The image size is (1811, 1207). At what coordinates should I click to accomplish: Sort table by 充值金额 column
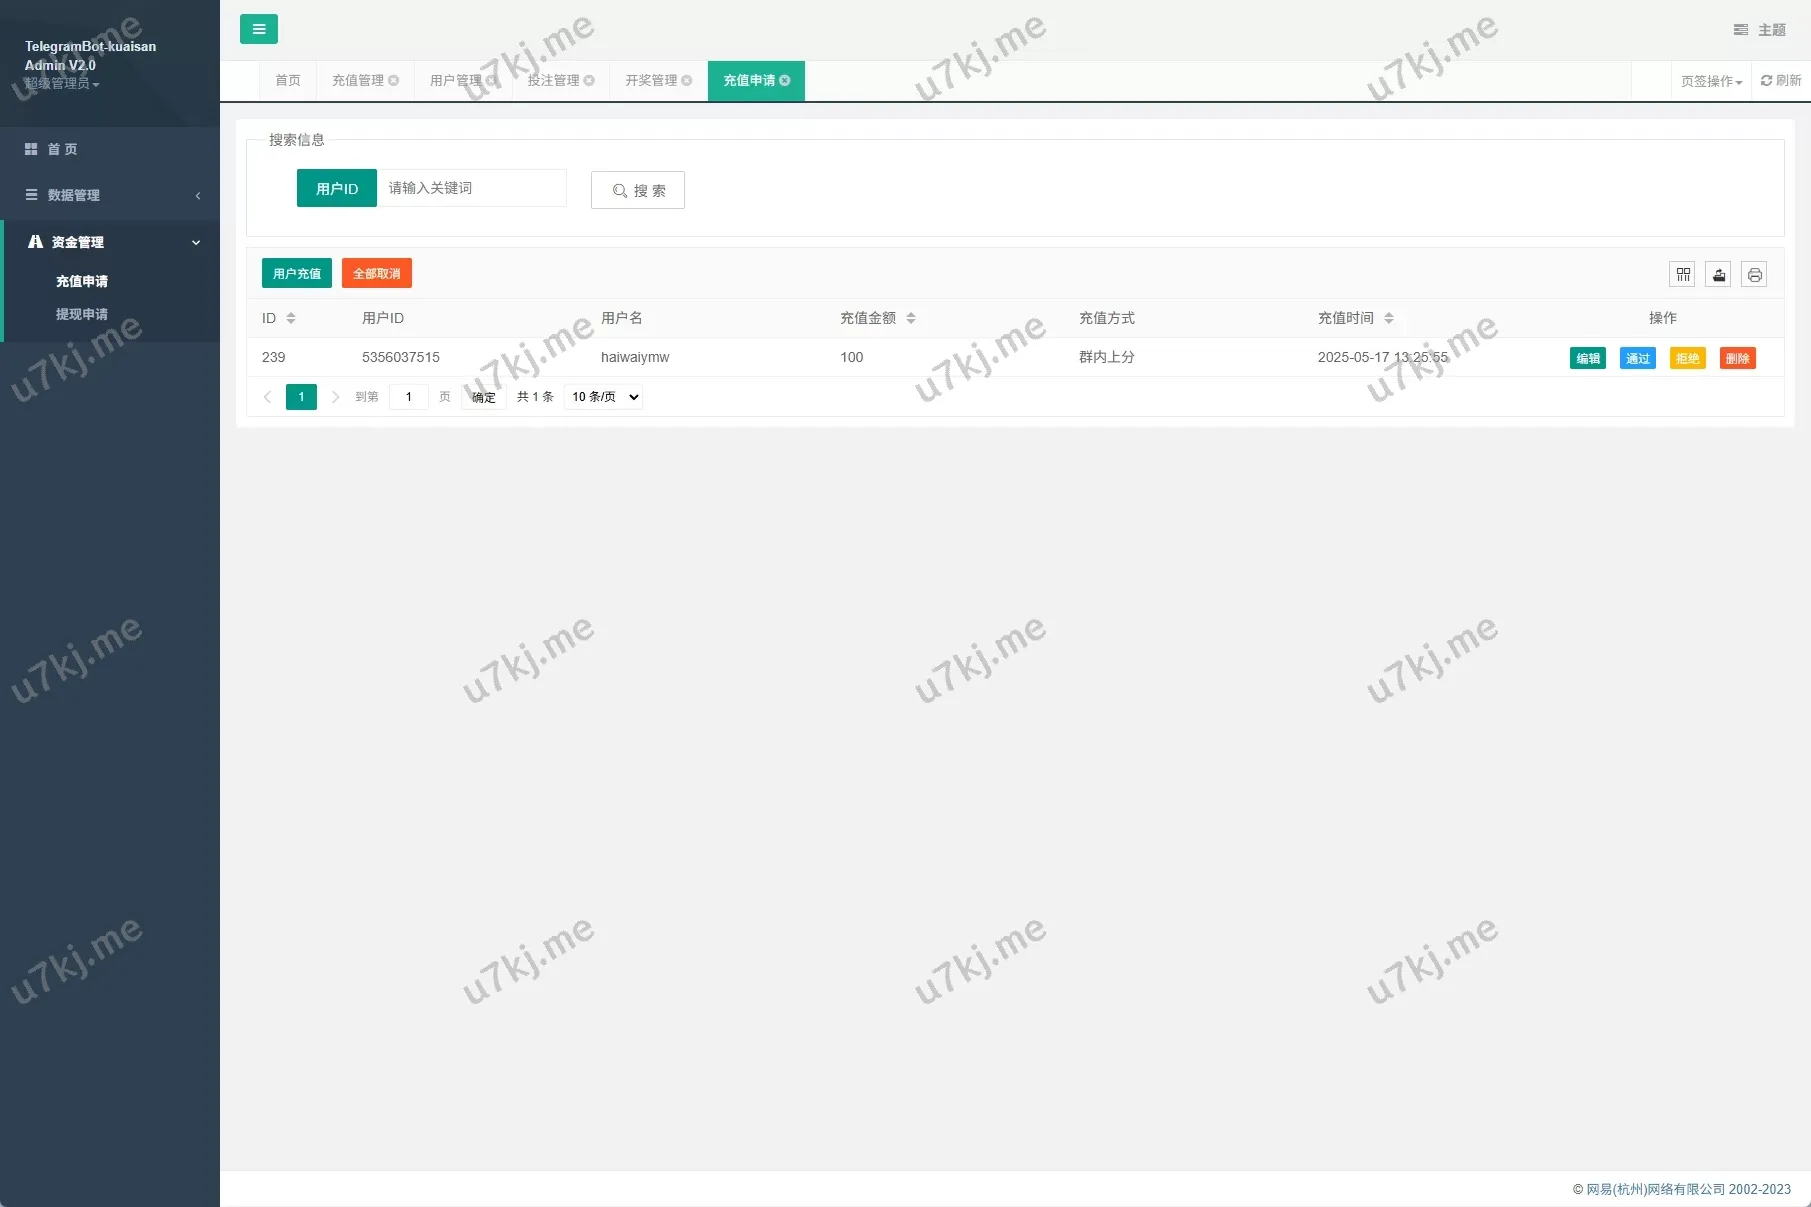pos(911,318)
